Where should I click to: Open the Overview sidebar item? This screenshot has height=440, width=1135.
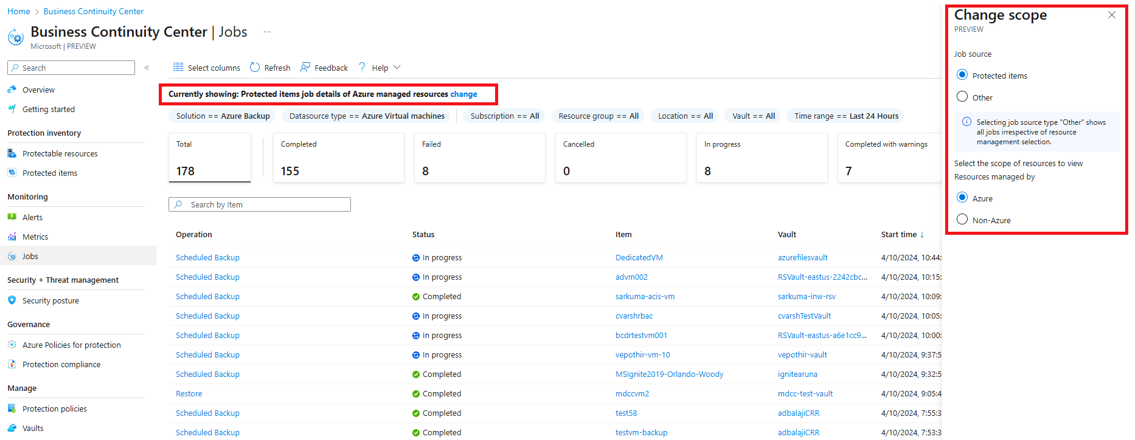[38, 90]
